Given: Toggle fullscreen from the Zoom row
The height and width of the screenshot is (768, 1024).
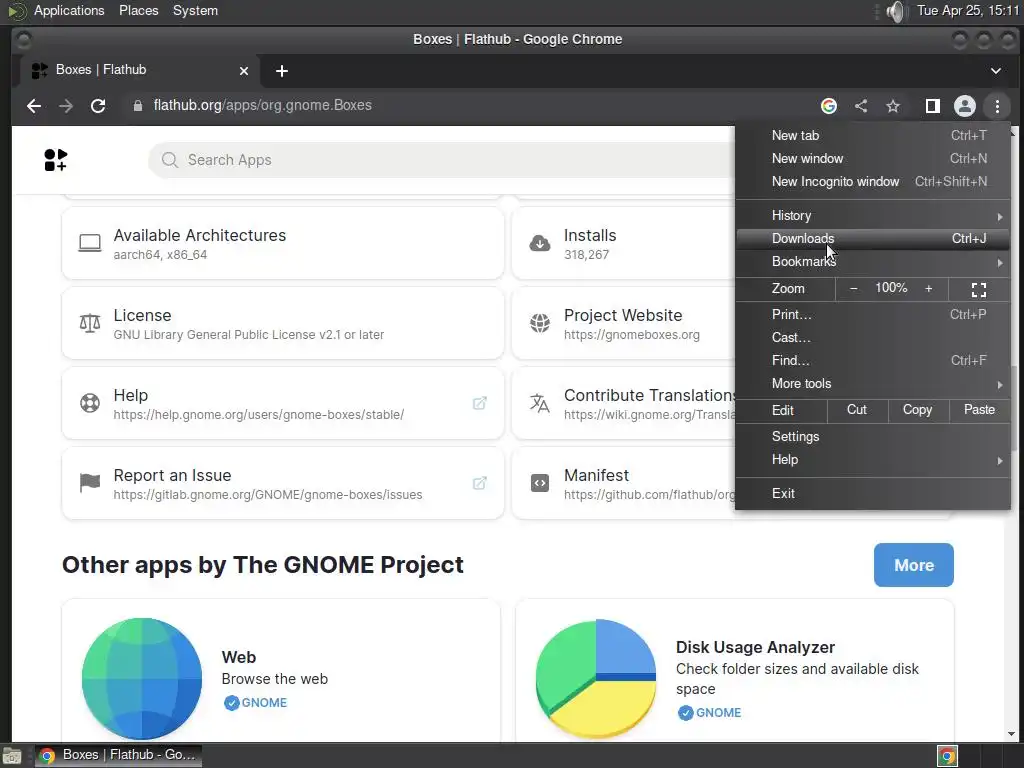Looking at the screenshot, I should point(978,289).
